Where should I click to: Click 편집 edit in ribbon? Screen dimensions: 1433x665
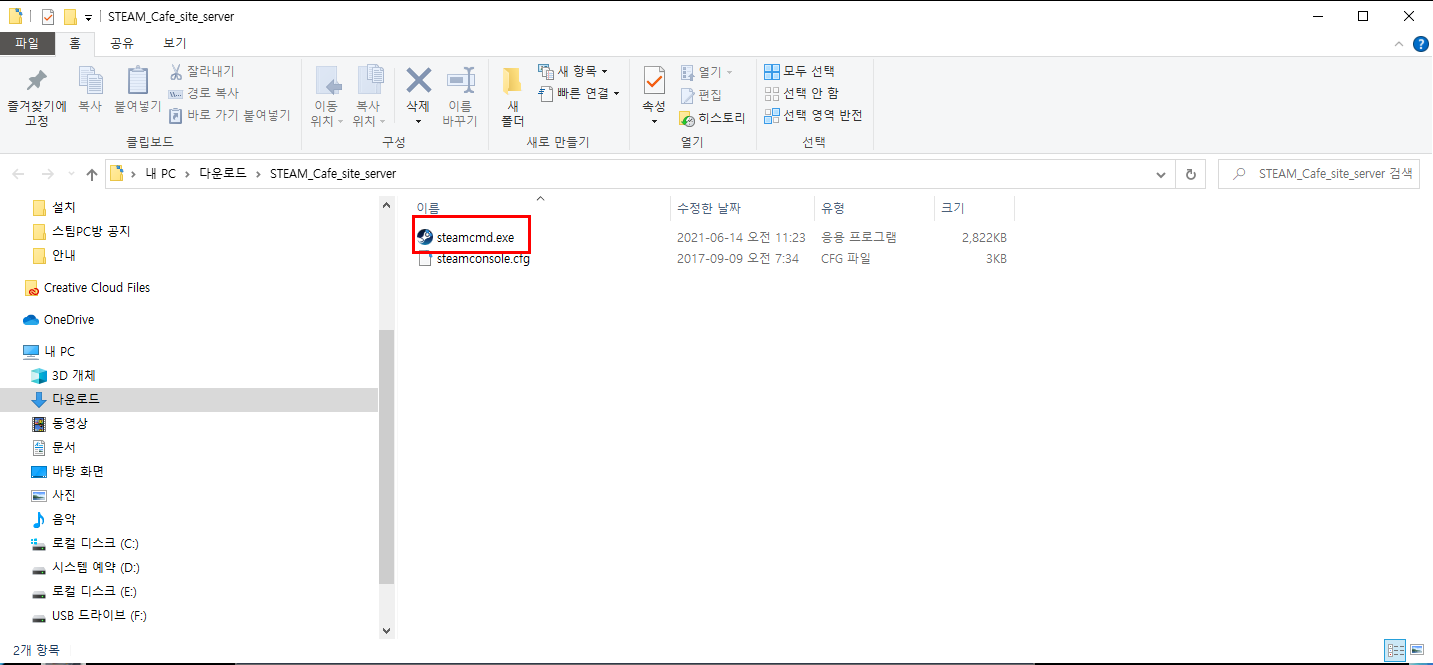tap(701, 95)
